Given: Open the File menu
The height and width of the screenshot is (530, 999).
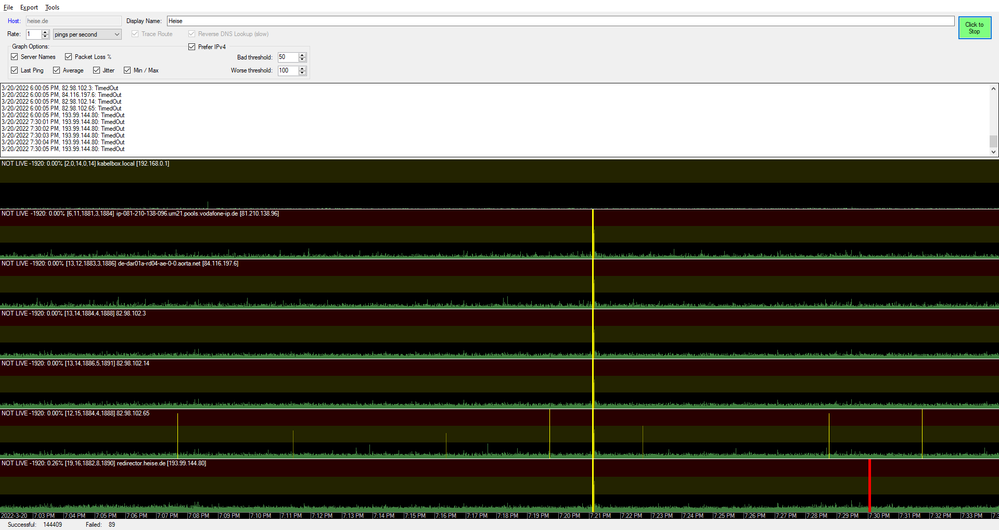Looking at the screenshot, I should point(8,7).
